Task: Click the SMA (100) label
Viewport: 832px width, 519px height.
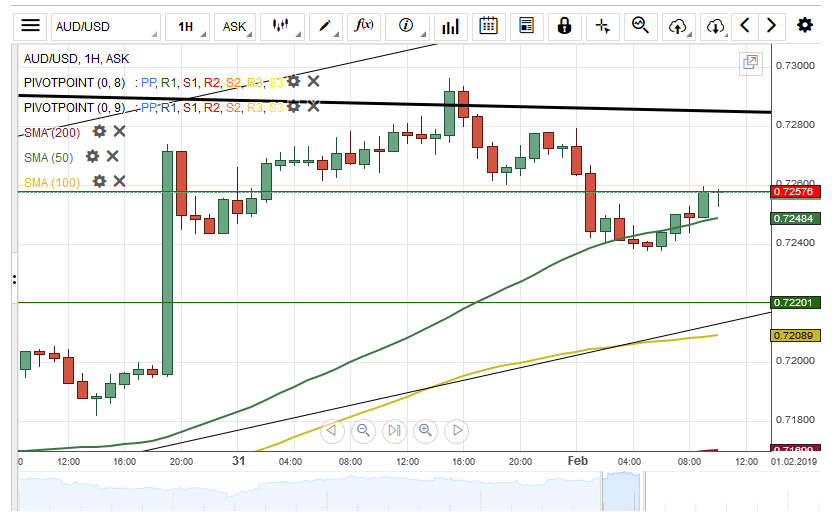Action: [x=52, y=183]
